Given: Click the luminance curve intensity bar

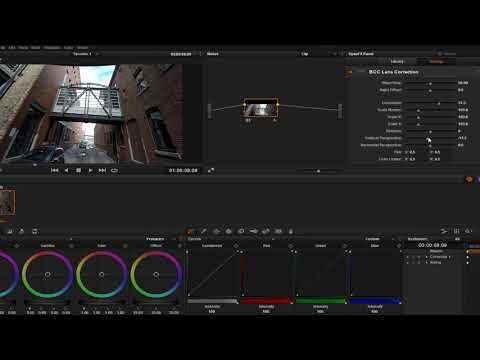Looking at the screenshot, I should (212, 301).
